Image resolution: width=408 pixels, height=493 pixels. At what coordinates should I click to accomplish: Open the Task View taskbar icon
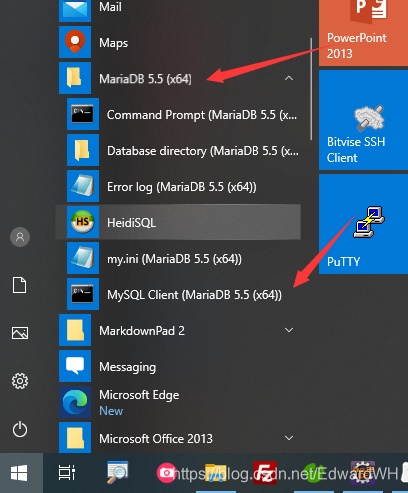point(67,473)
